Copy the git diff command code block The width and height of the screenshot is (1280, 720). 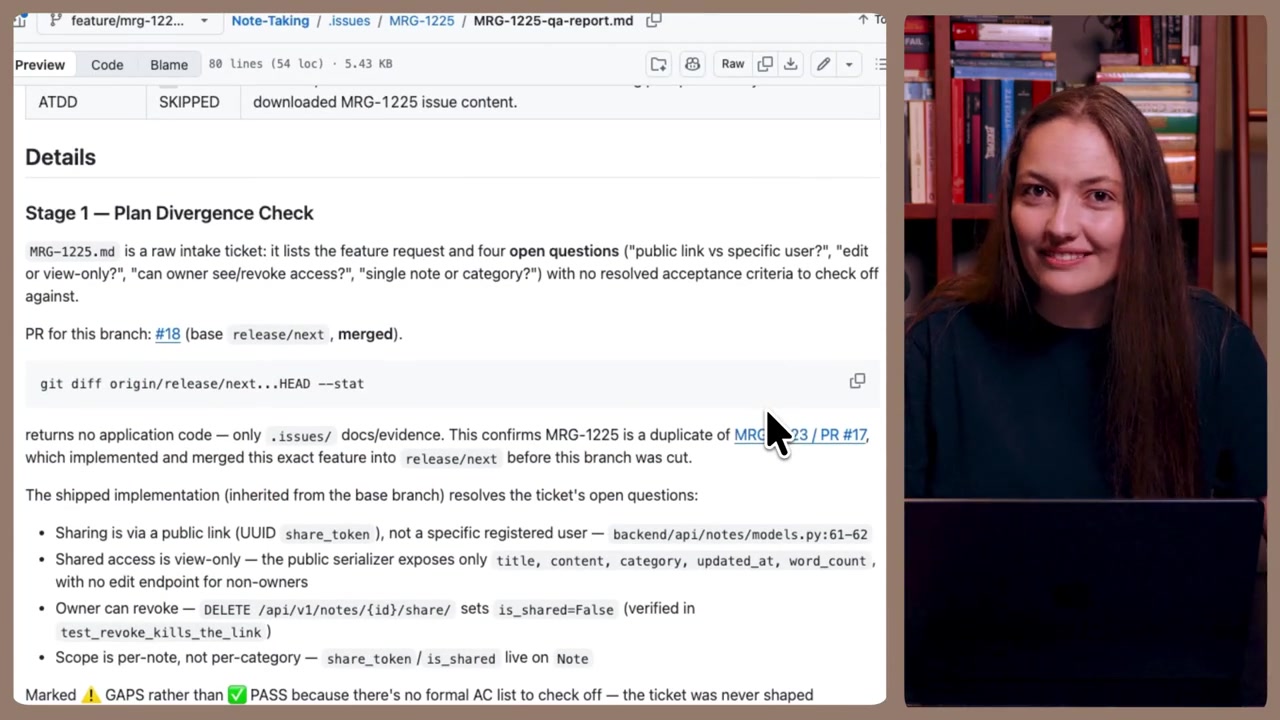857,381
